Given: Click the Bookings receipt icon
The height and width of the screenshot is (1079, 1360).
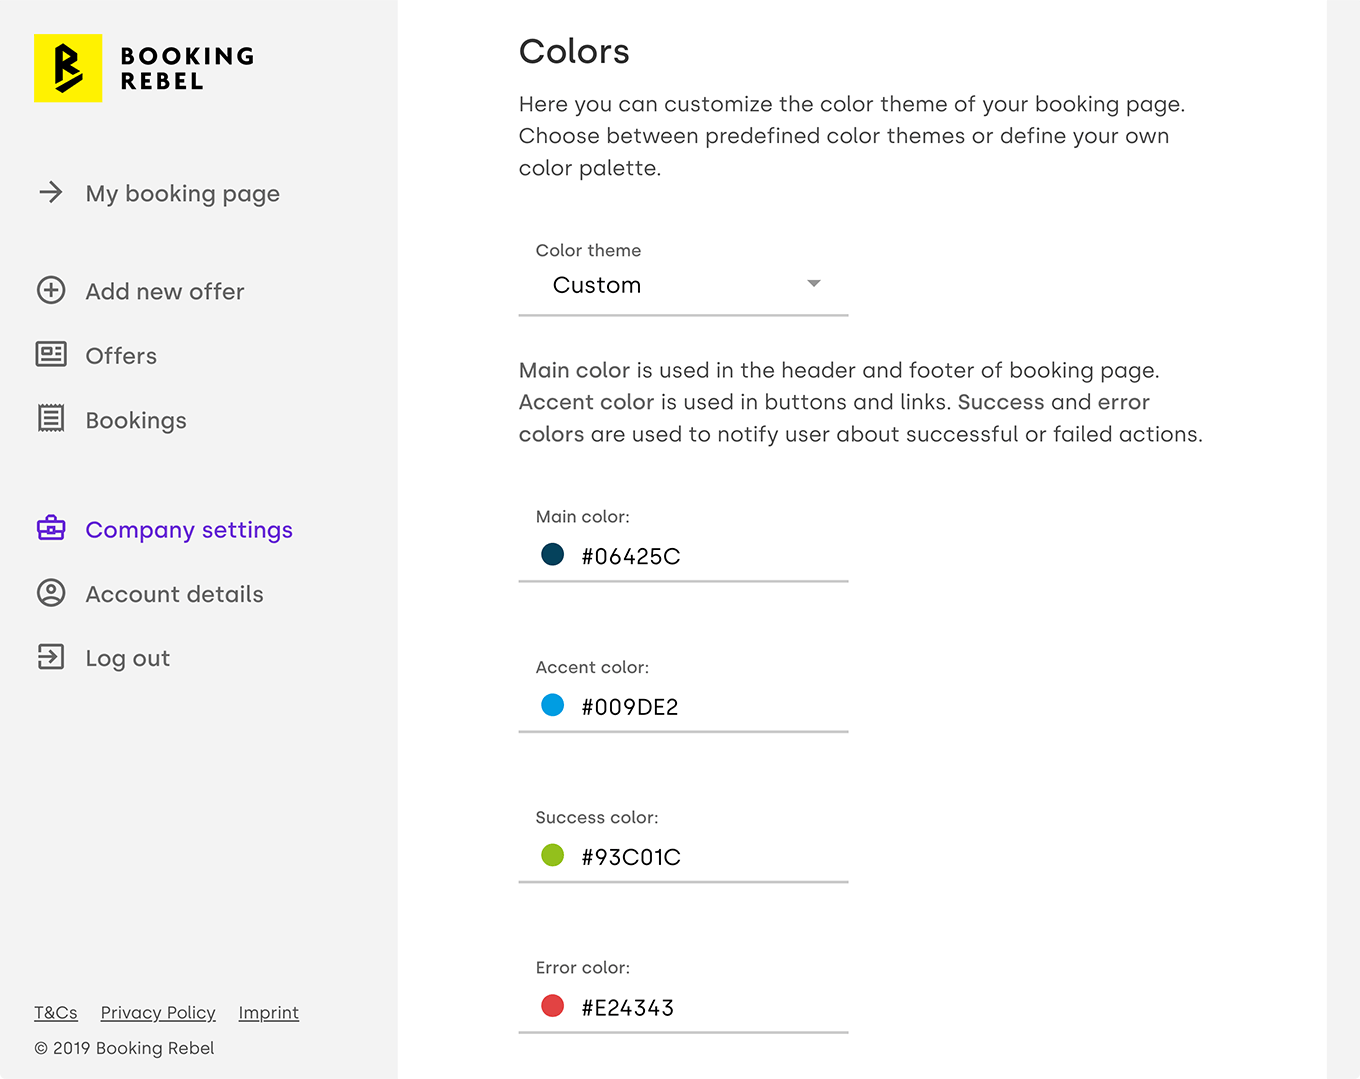Looking at the screenshot, I should (51, 419).
